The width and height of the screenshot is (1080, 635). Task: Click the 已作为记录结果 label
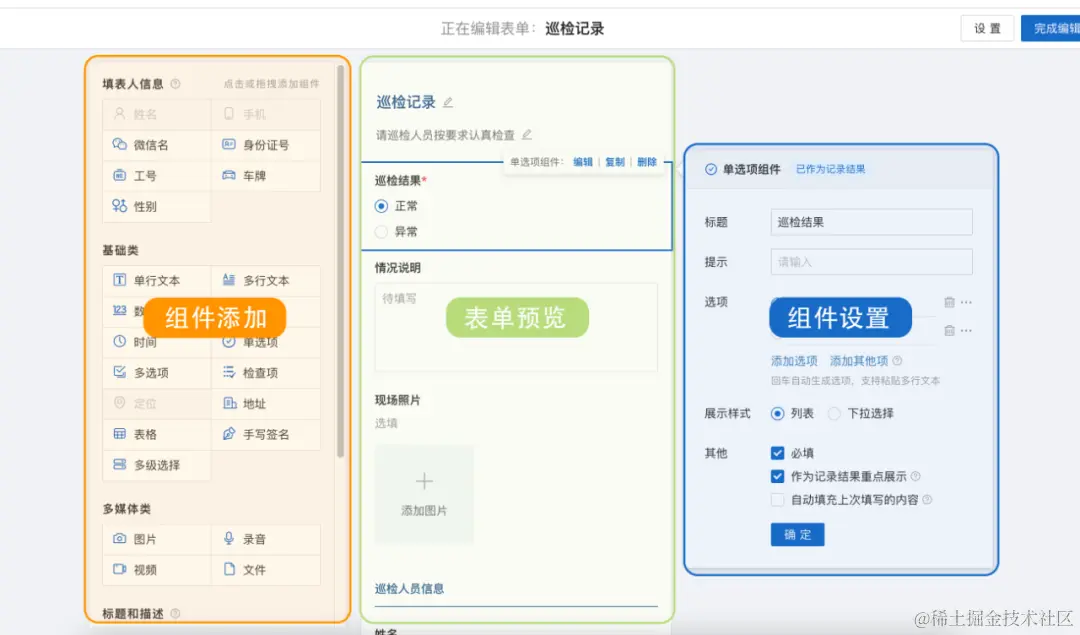[x=831, y=169]
